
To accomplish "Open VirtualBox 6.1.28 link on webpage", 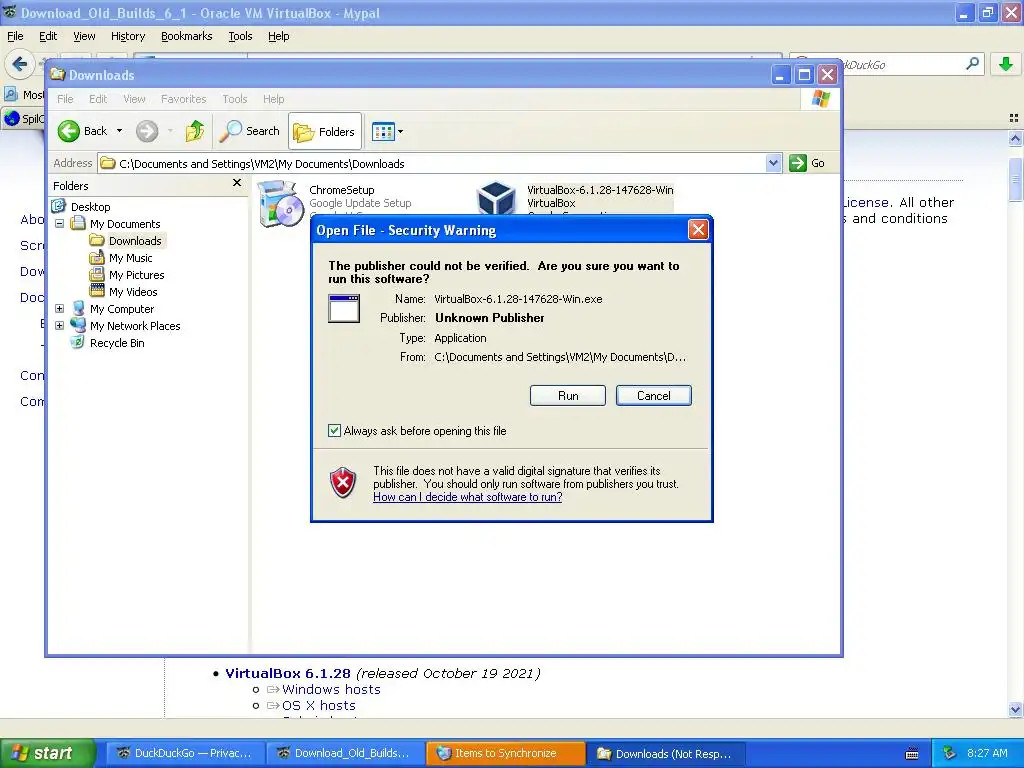I will (x=288, y=673).
